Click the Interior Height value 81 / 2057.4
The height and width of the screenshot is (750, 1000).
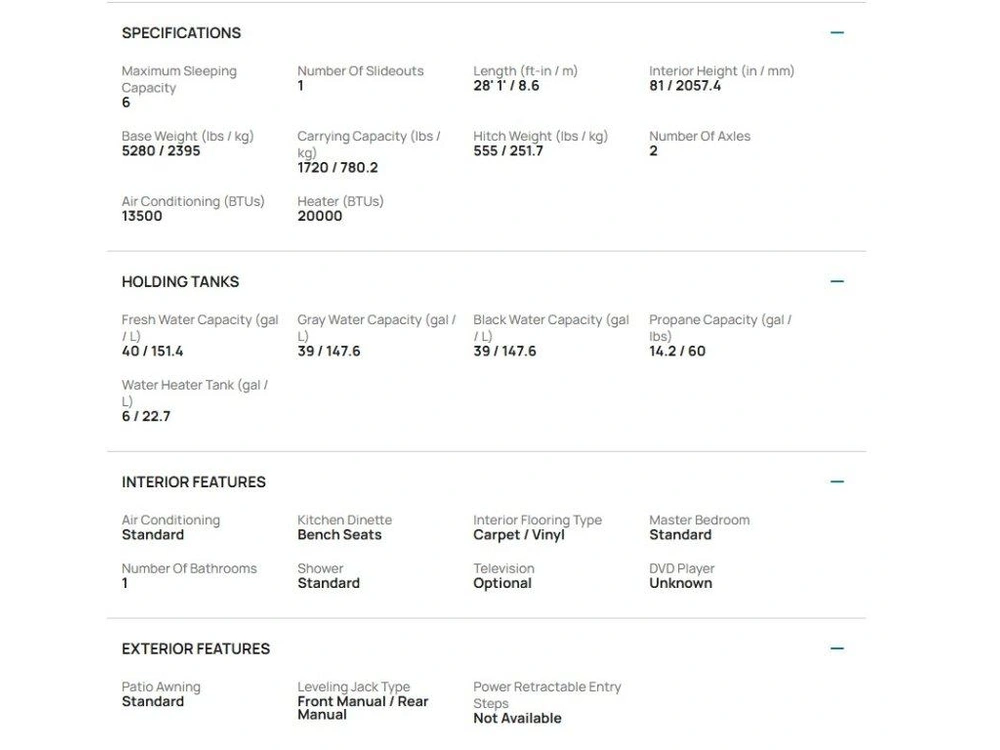pos(685,86)
